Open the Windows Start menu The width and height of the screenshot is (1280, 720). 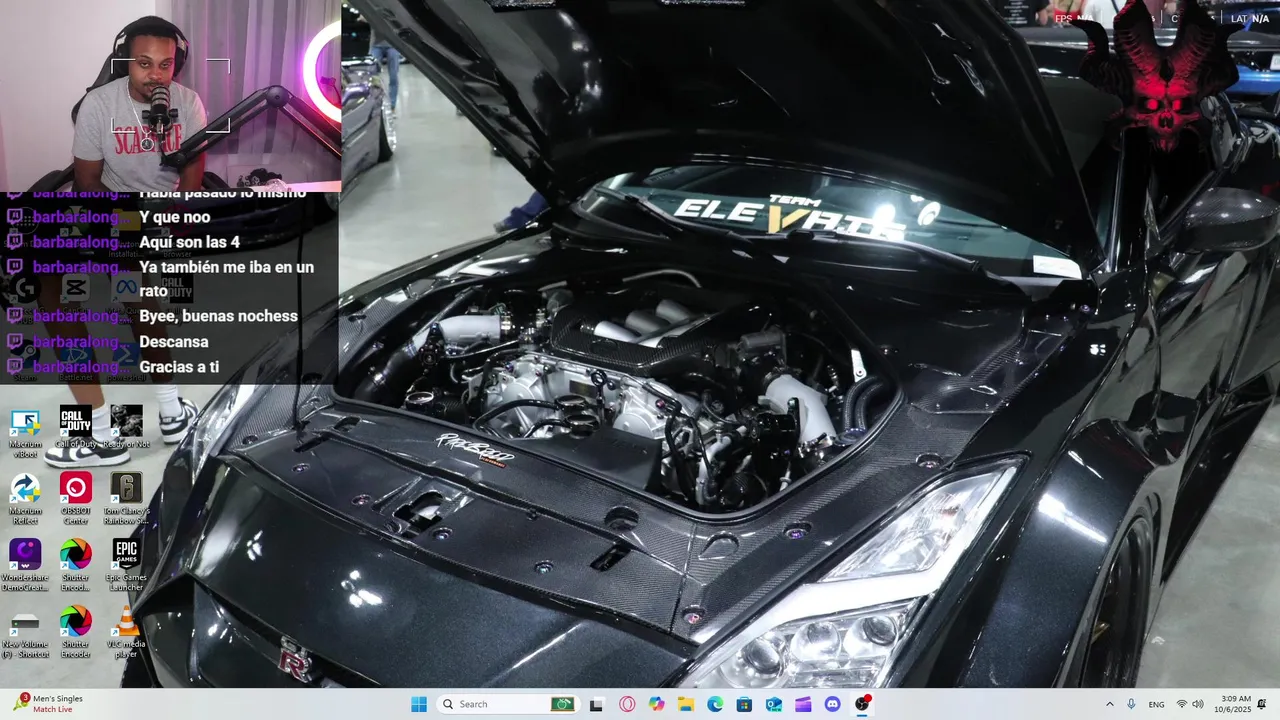point(419,704)
